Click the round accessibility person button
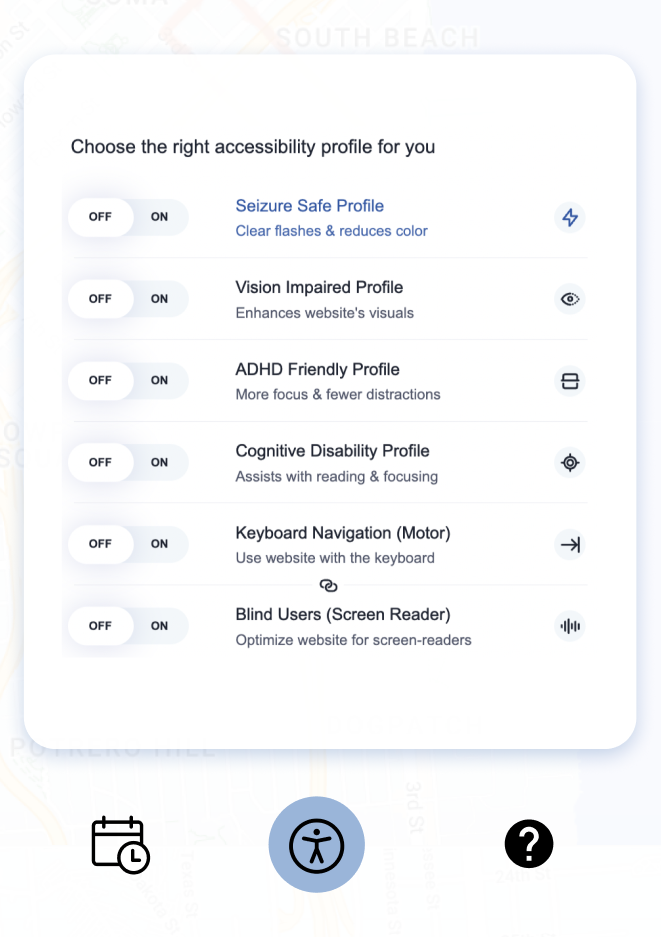 [x=317, y=845]
